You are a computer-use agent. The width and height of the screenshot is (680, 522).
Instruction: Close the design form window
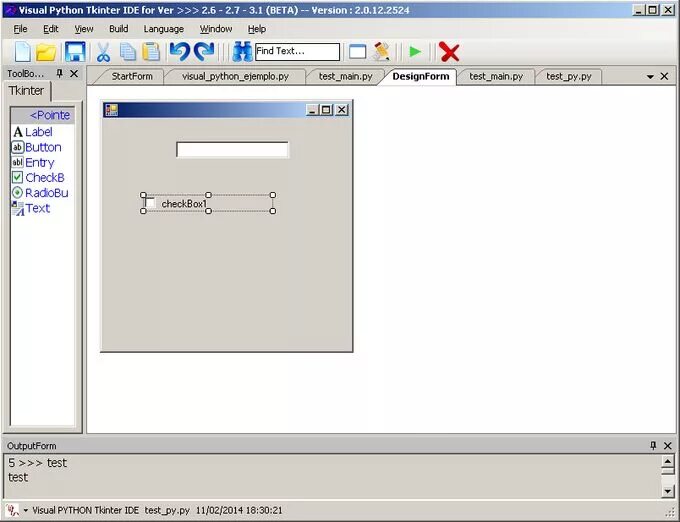pyautogui.click(x=342, y=110)
